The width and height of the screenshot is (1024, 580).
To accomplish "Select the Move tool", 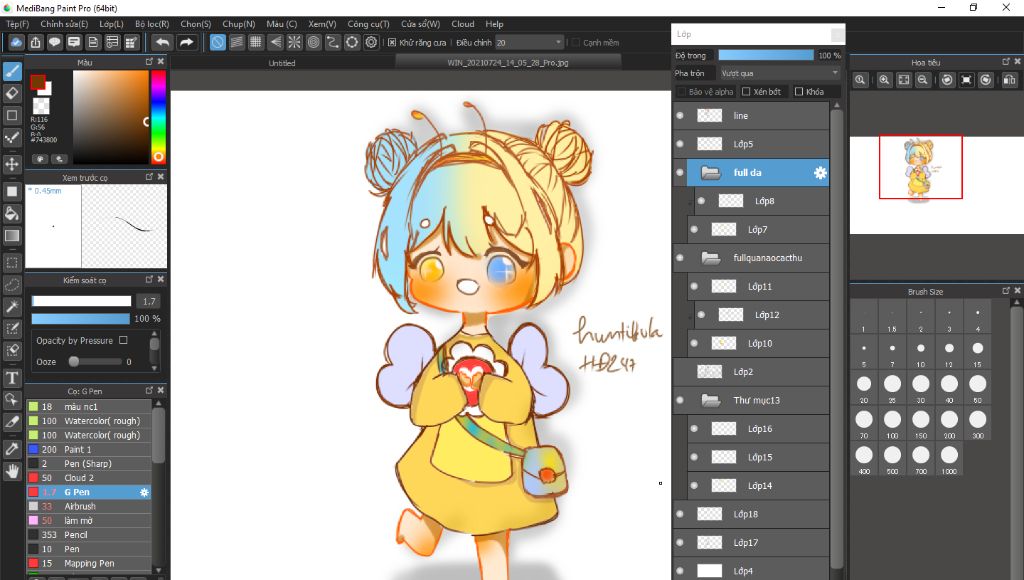I will (12, 163).
